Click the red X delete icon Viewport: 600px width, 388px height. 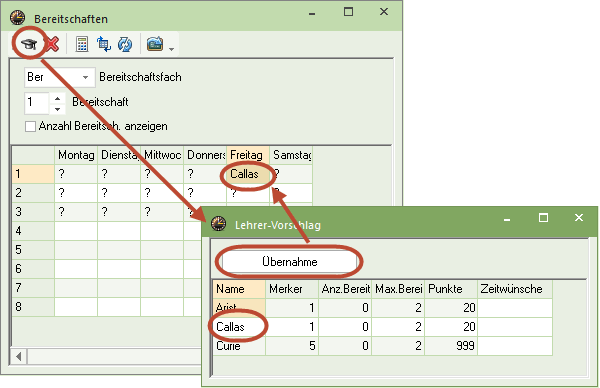click(x=52, y=44)
